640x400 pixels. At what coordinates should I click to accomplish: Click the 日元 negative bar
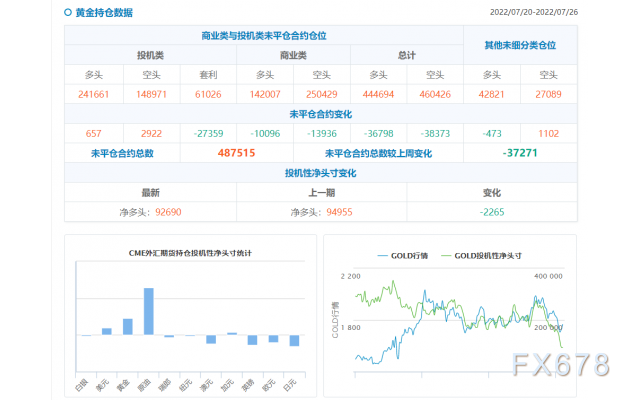point(294,341)
